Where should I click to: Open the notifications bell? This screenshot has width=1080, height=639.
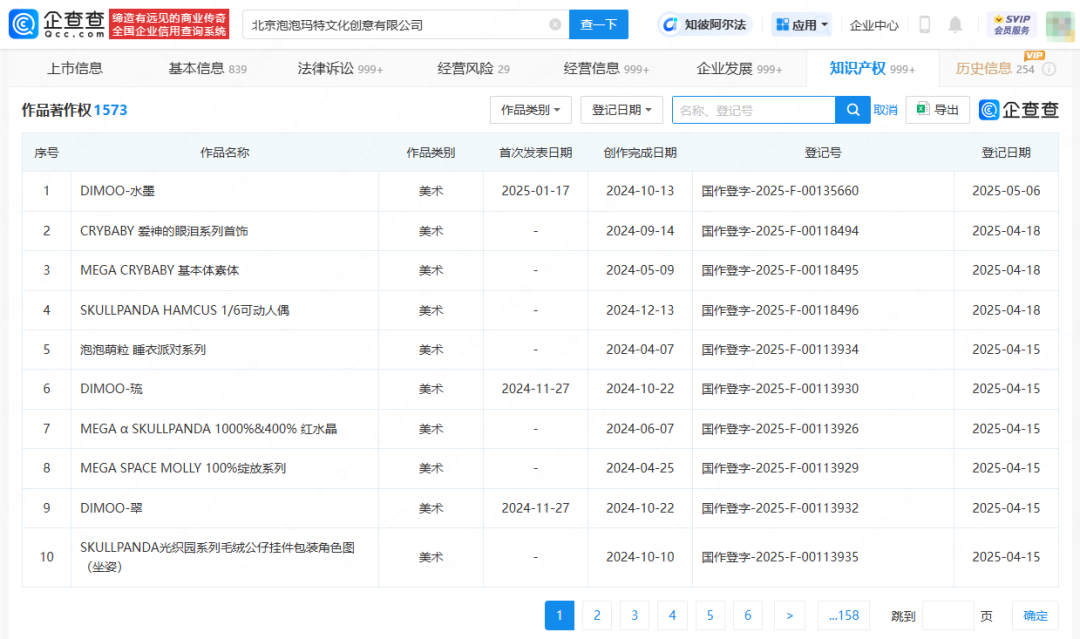pyautogui.click(x=956, y=25)
